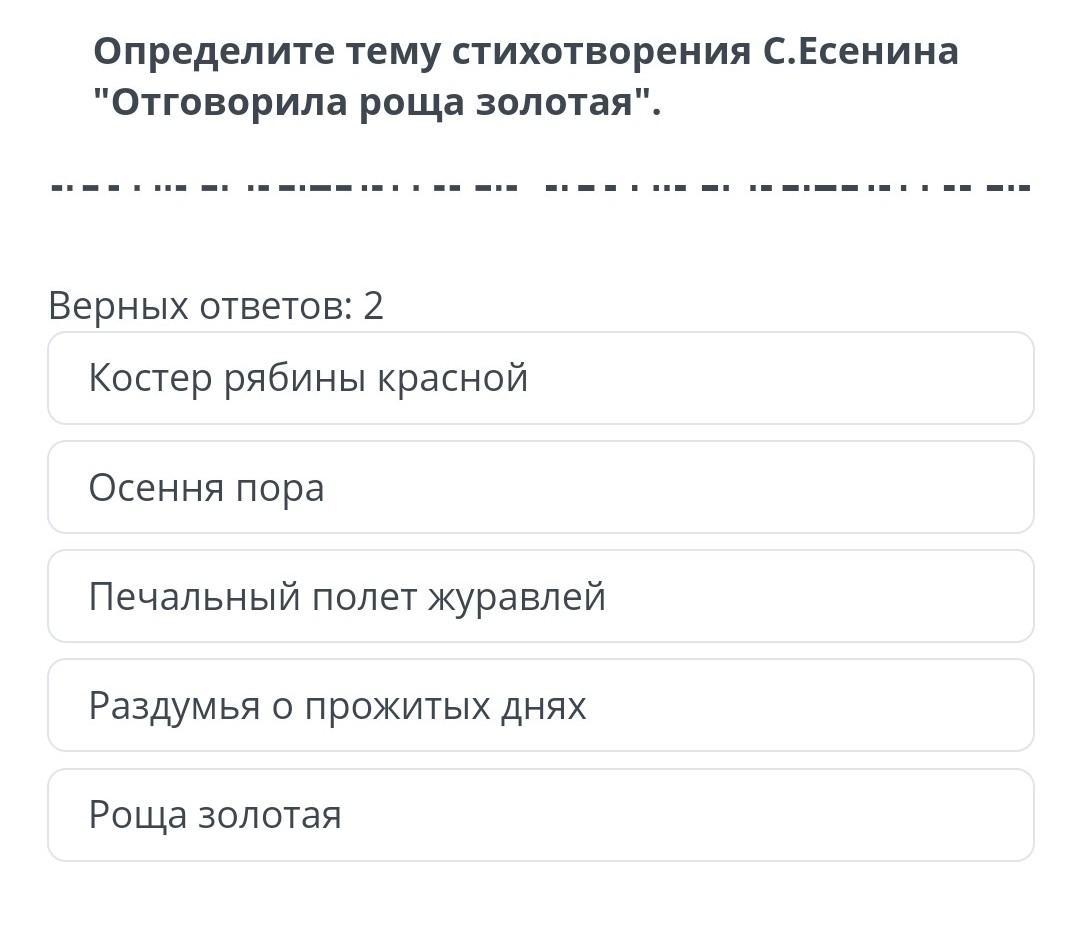The image size is (1080, 940).
Task: Tap the word "журавлей" in the third answer
Action: pos(517,597)
